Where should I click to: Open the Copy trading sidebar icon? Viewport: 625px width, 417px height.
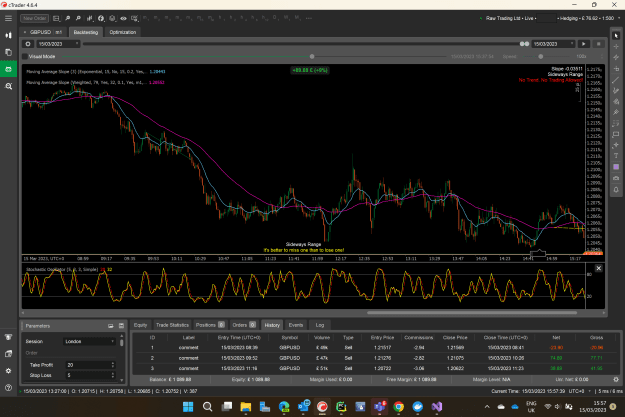tap(8, 52)
